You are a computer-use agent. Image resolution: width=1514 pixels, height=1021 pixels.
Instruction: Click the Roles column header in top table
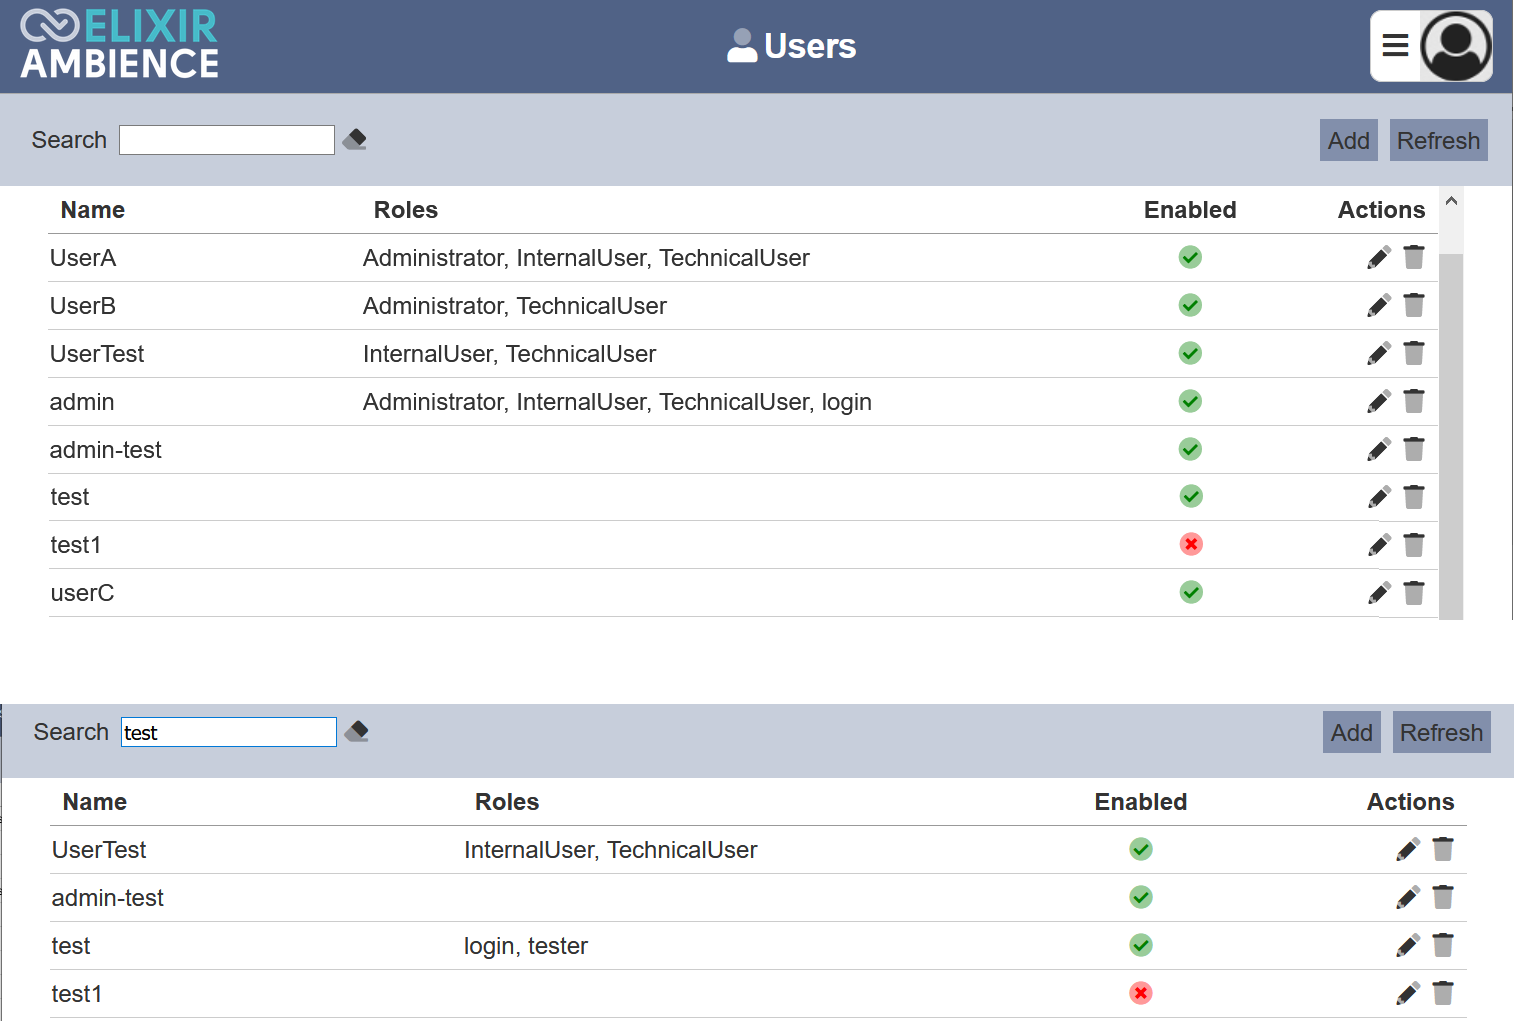[x=405, y=210]
